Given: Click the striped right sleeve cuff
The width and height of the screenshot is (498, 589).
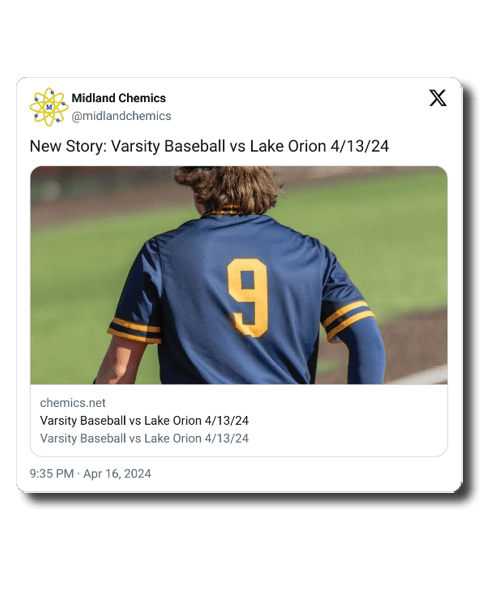Looking at the screenshot, I should pyautogui.click(x=349, y=321).
